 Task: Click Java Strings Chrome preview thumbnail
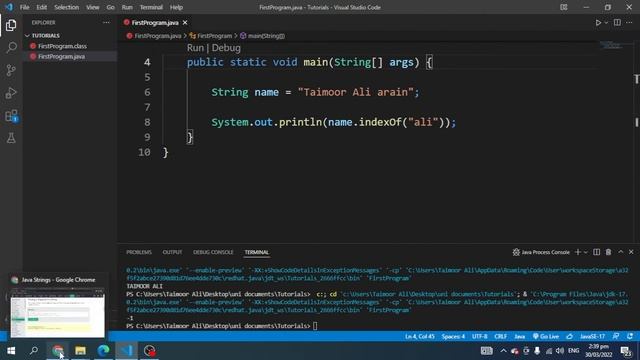point(58,313)
